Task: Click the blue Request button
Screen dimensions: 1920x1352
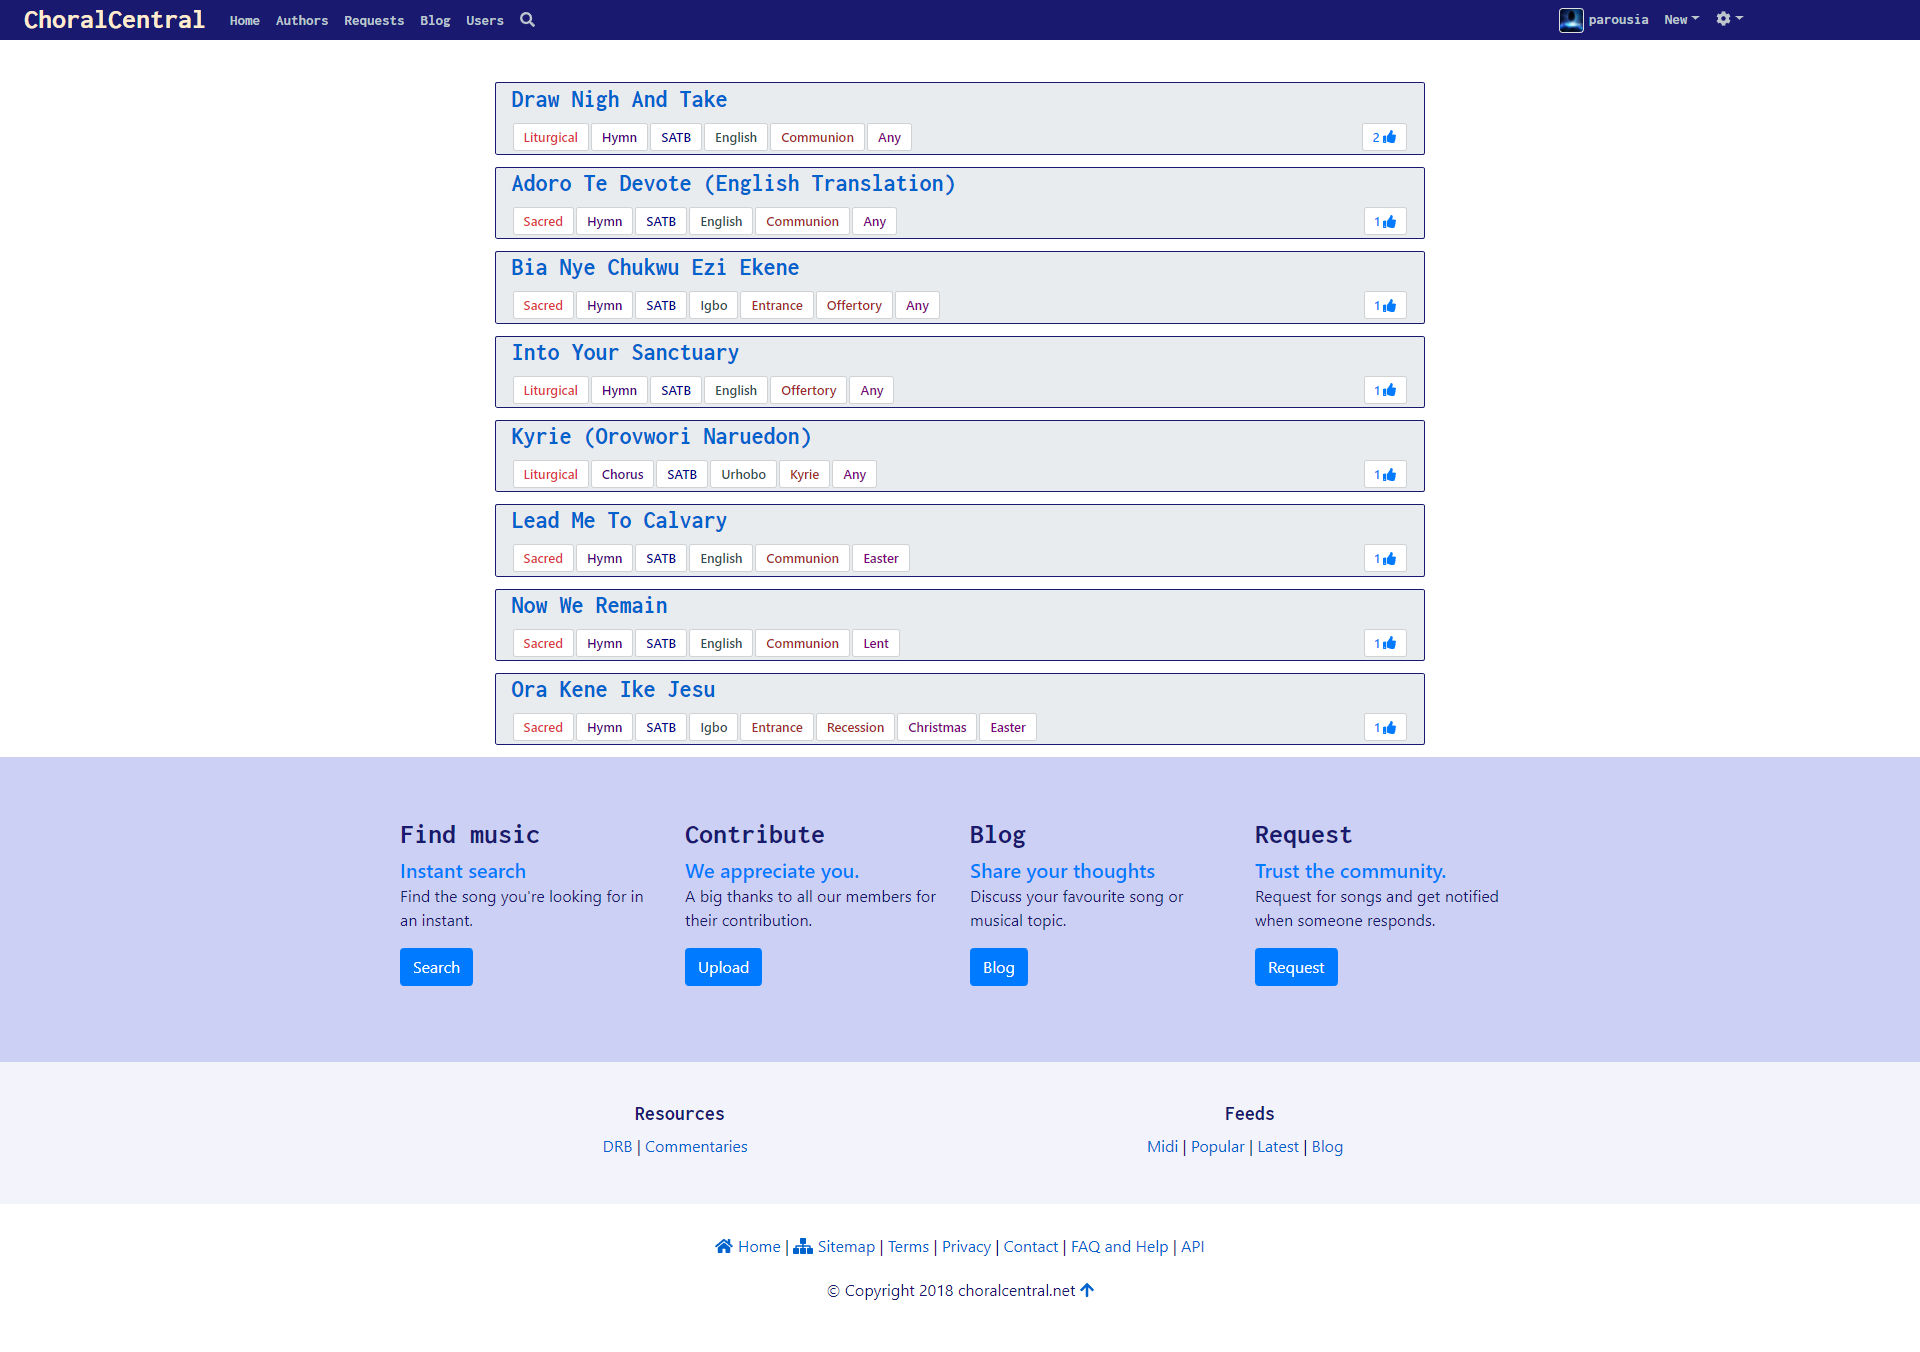Action: (1295, 967)
